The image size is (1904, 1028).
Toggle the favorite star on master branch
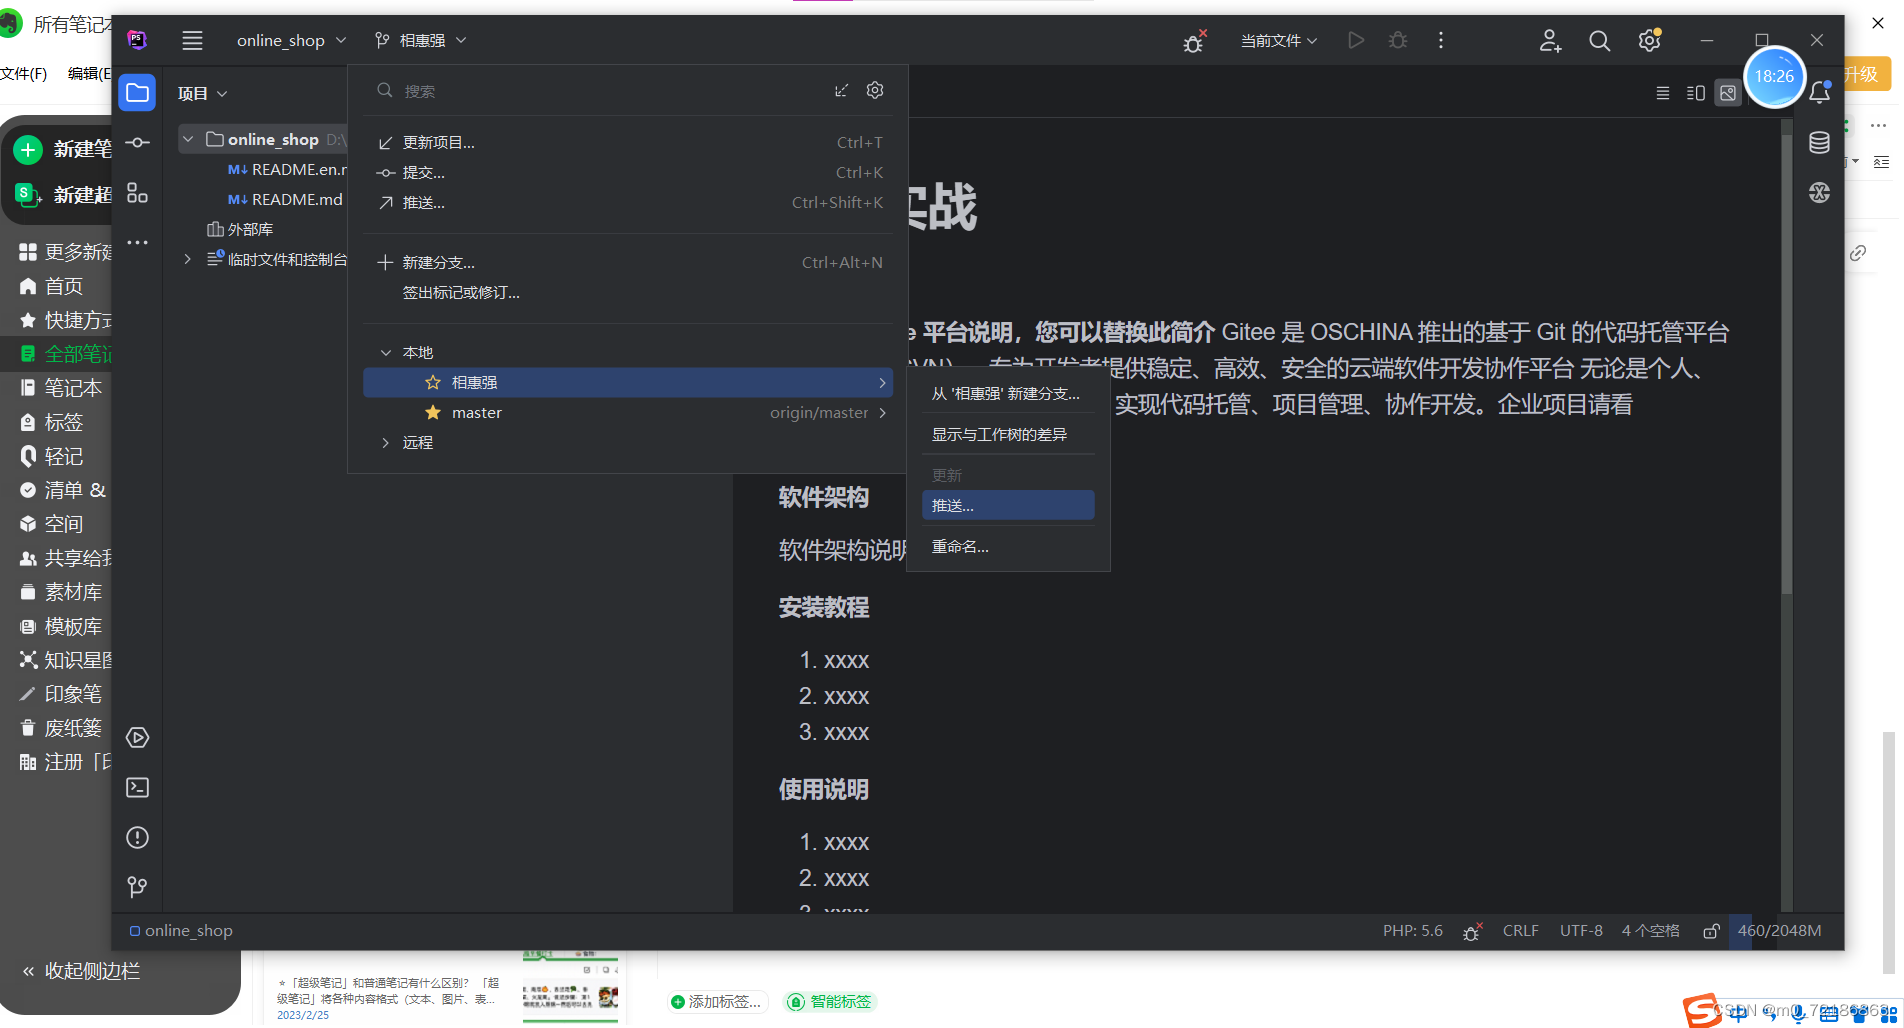(432, 412)
